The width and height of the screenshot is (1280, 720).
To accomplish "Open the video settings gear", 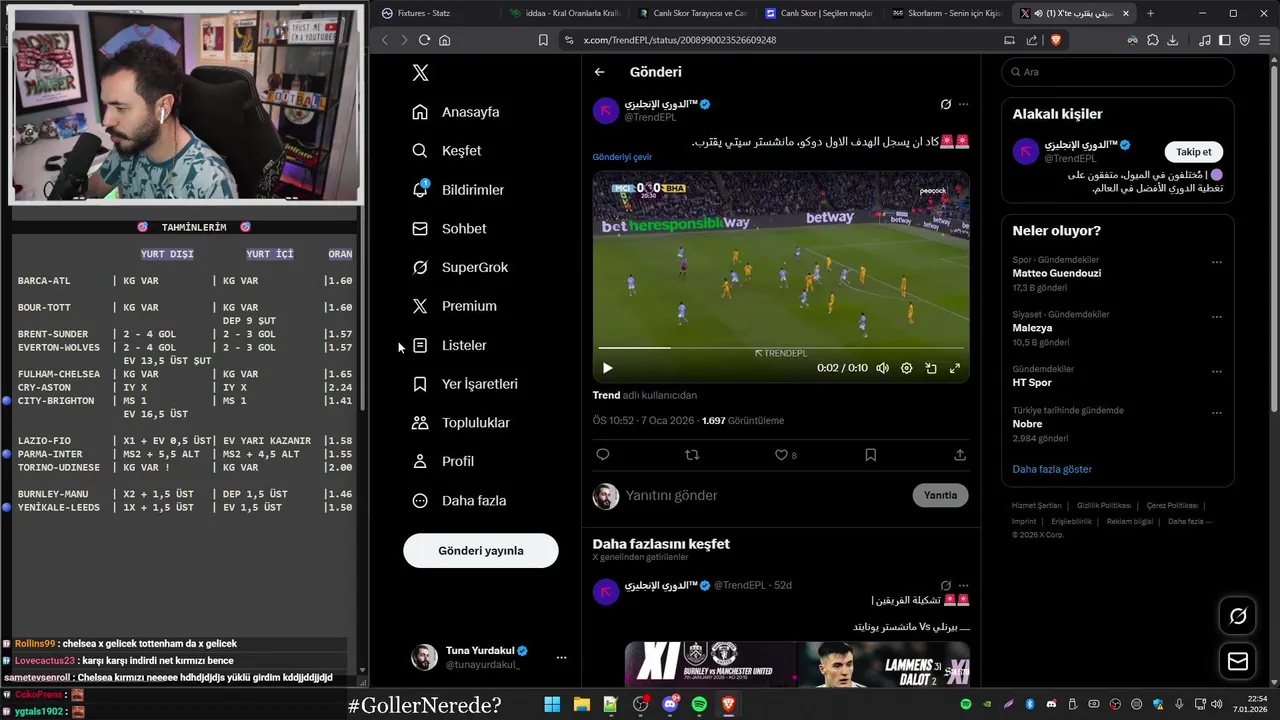I will tap(906, 368).
